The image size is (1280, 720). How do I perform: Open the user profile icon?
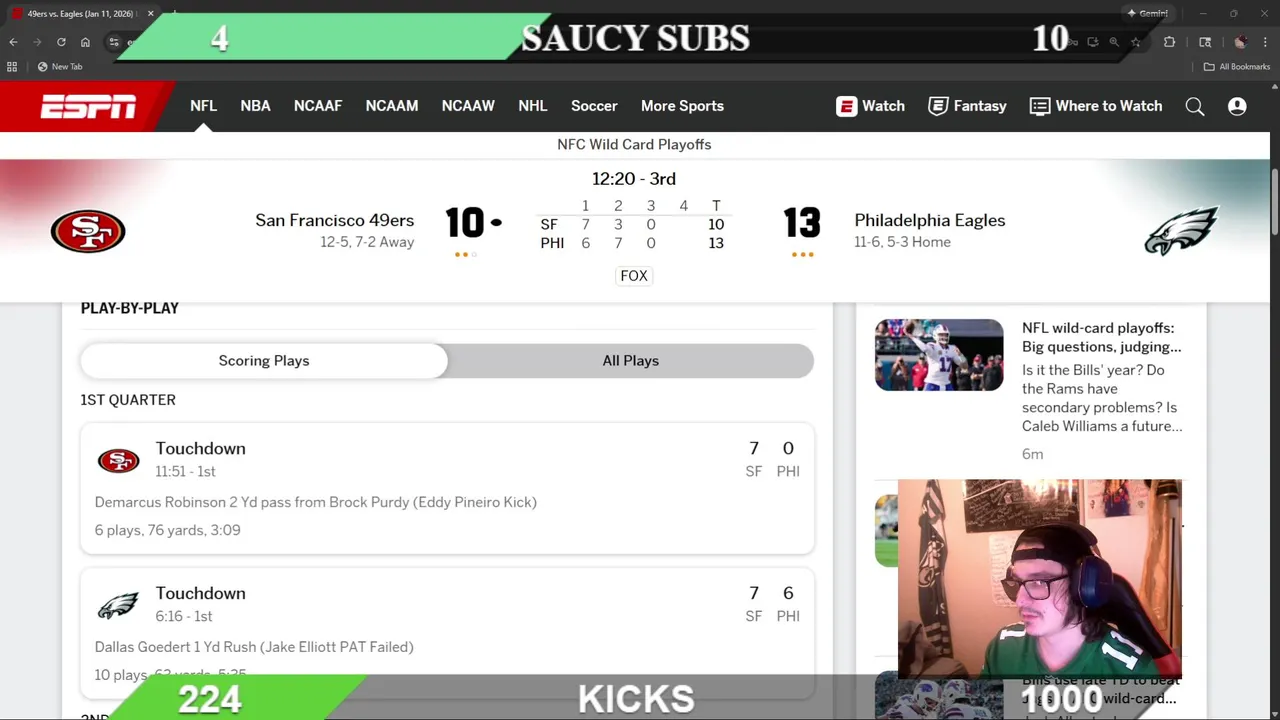pos(1237,106)
